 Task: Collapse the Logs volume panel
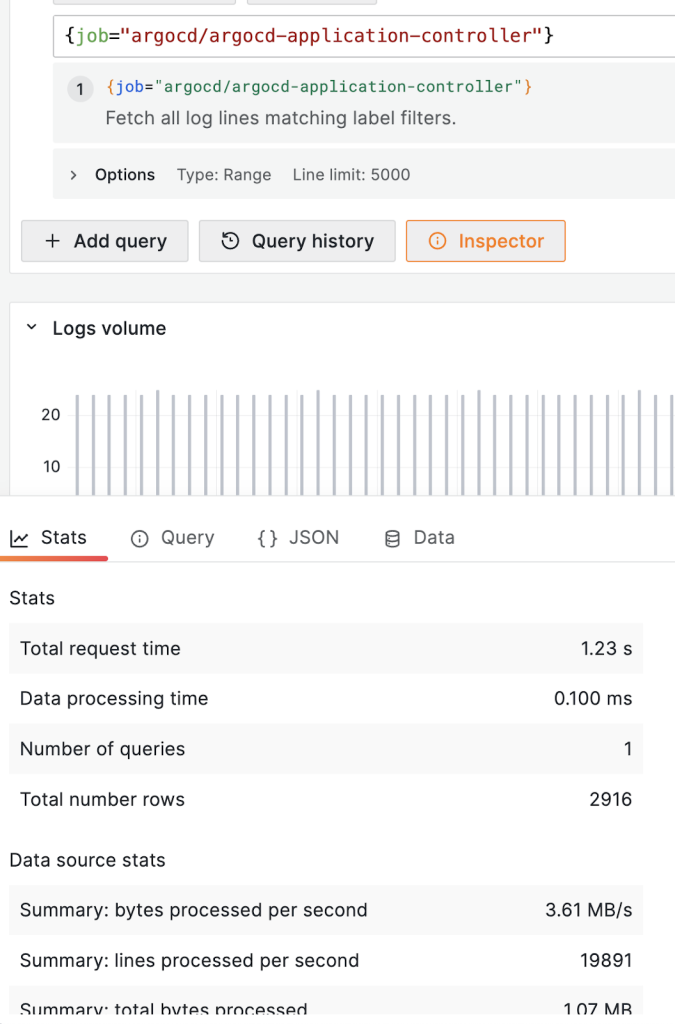pyautogui.click(x=31, y=328)
